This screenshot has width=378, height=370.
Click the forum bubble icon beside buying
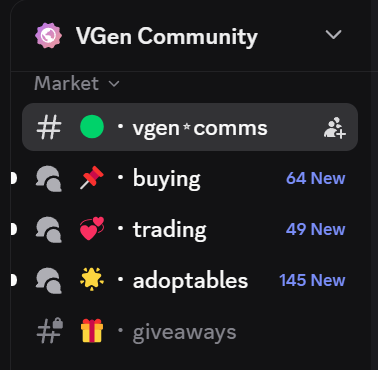coord(49,179)
